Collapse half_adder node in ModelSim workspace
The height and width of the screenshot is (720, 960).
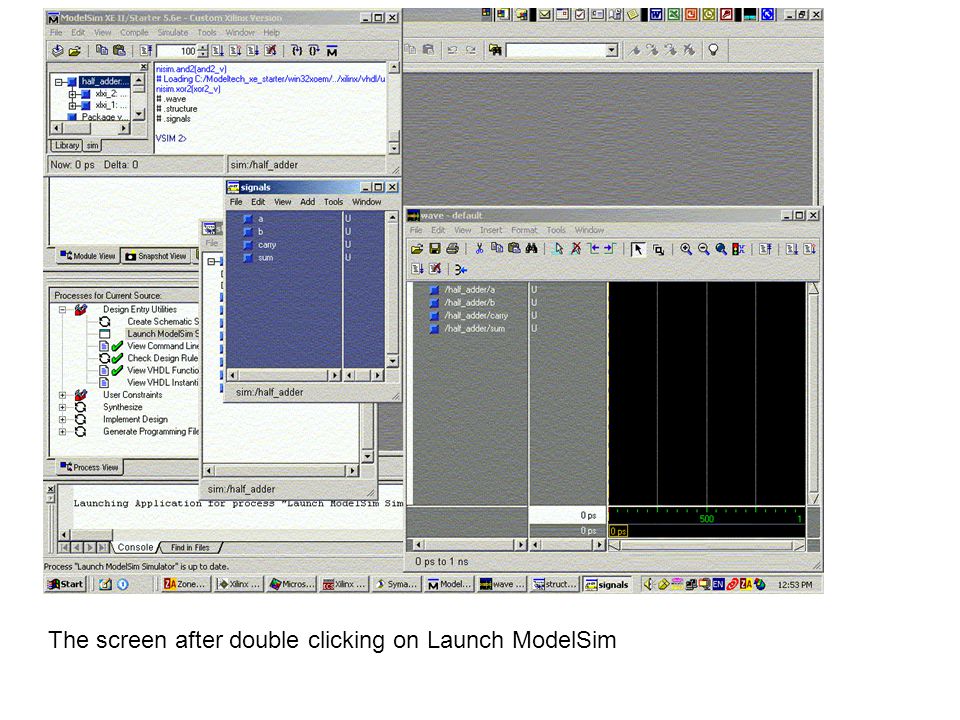pyautogui.click(x=59, y=81)
